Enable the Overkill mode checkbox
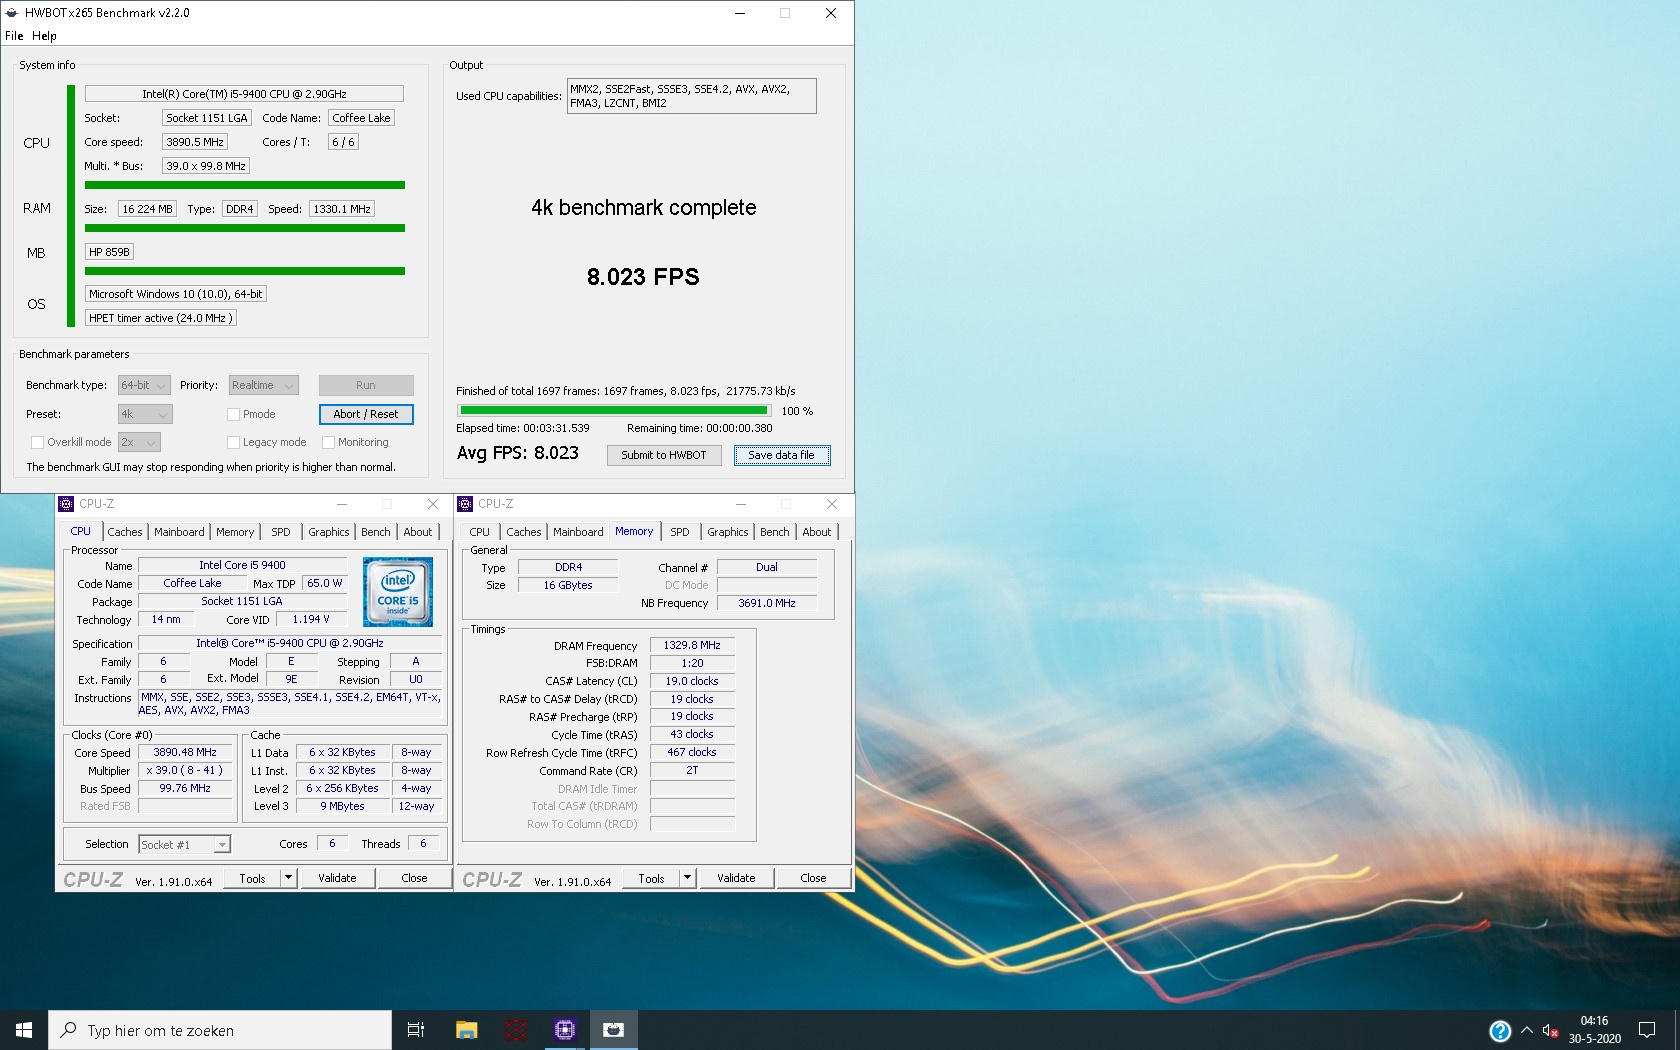 (37, 442)
